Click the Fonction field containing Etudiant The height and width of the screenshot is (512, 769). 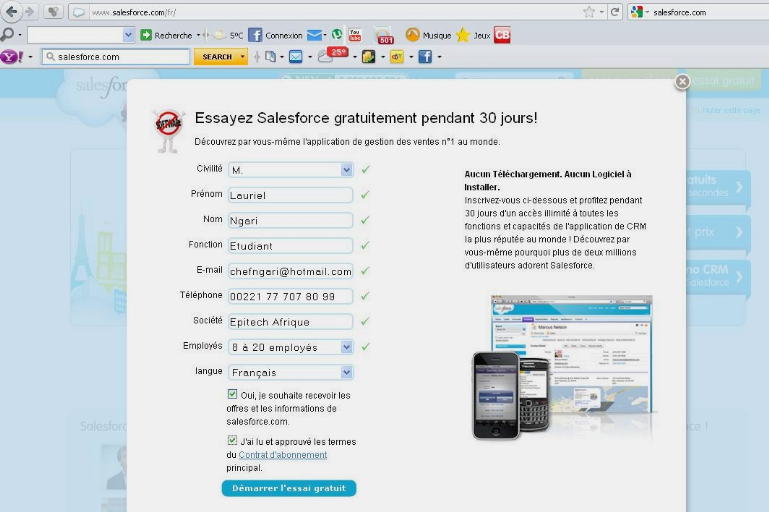click(x=290, y=246)
